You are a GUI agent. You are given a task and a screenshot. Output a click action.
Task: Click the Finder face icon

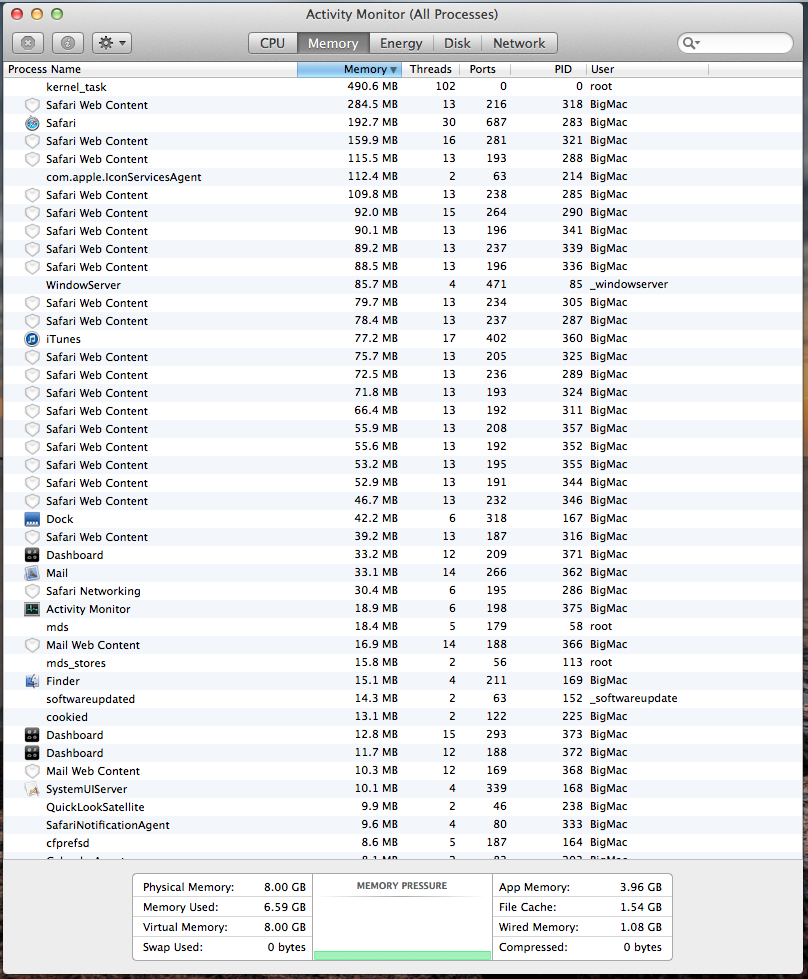tap(32, 681)
